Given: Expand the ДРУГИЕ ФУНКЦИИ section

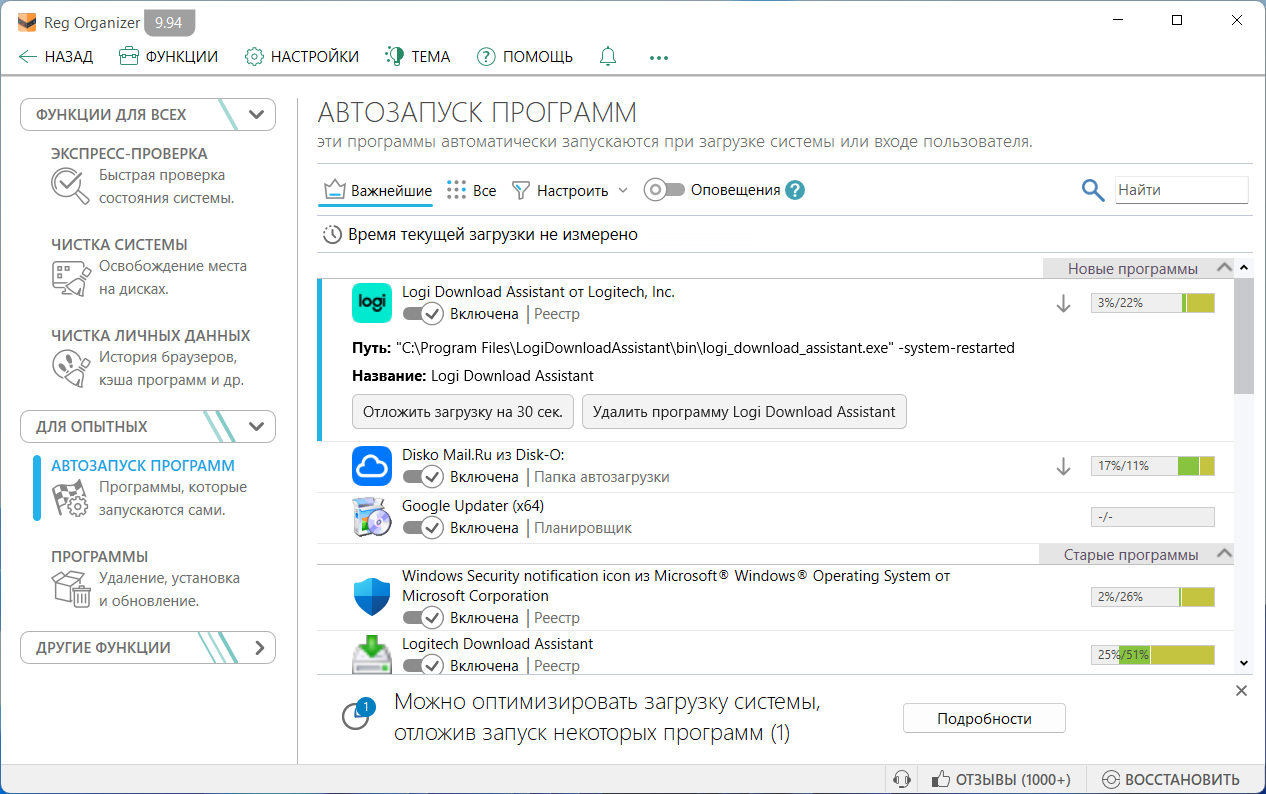Looking at the screenshot, I should click(x=148, y=647).
